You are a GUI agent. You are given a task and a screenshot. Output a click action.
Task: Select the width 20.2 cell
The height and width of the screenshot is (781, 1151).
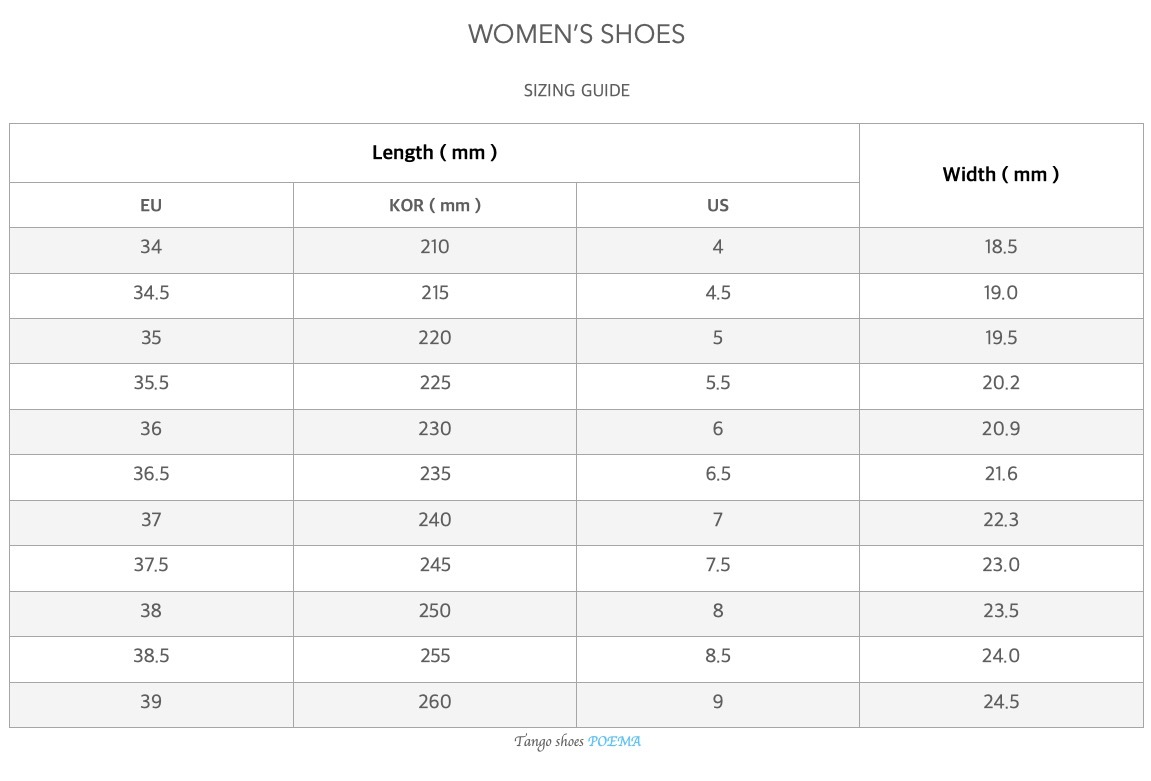pos(1000,383)
